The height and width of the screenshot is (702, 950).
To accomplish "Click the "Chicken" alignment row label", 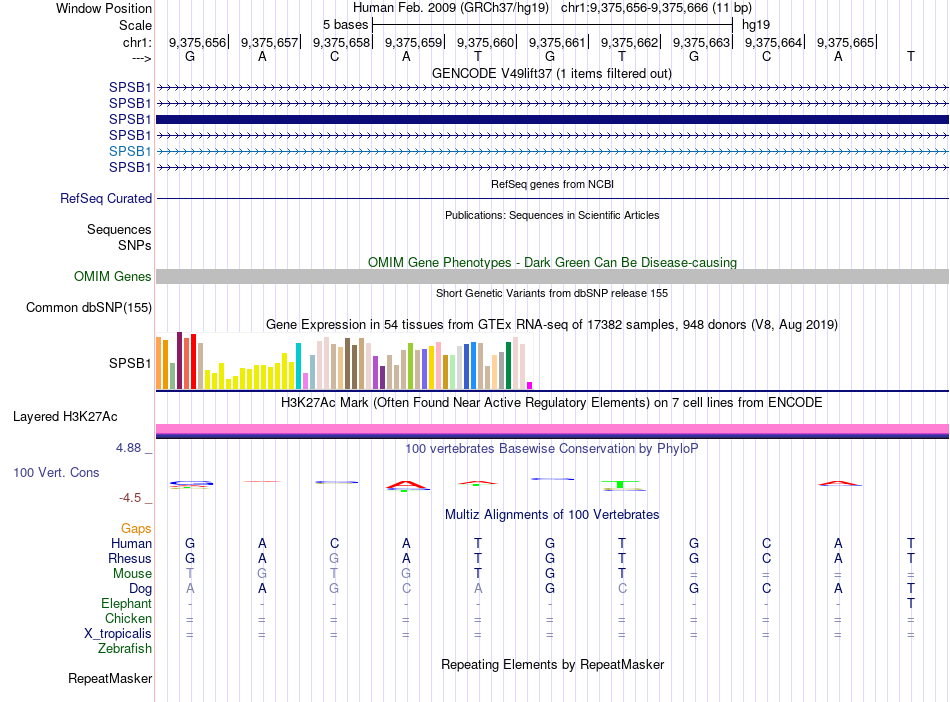I will [x=128, y=618].
